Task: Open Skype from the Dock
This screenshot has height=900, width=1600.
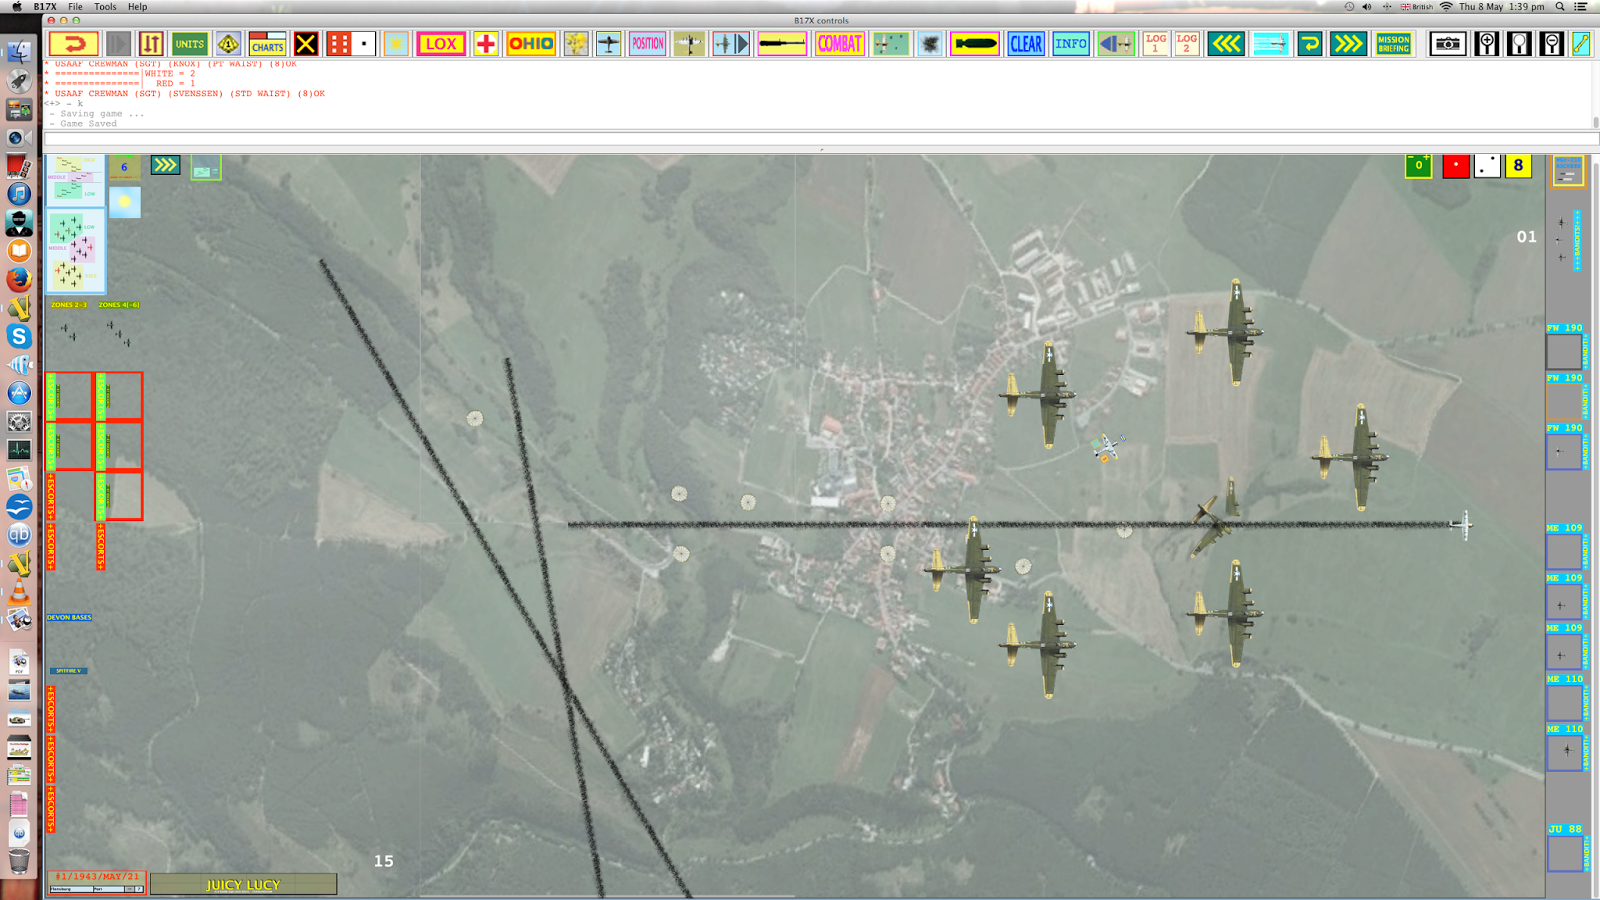Action: click(19, 337)
